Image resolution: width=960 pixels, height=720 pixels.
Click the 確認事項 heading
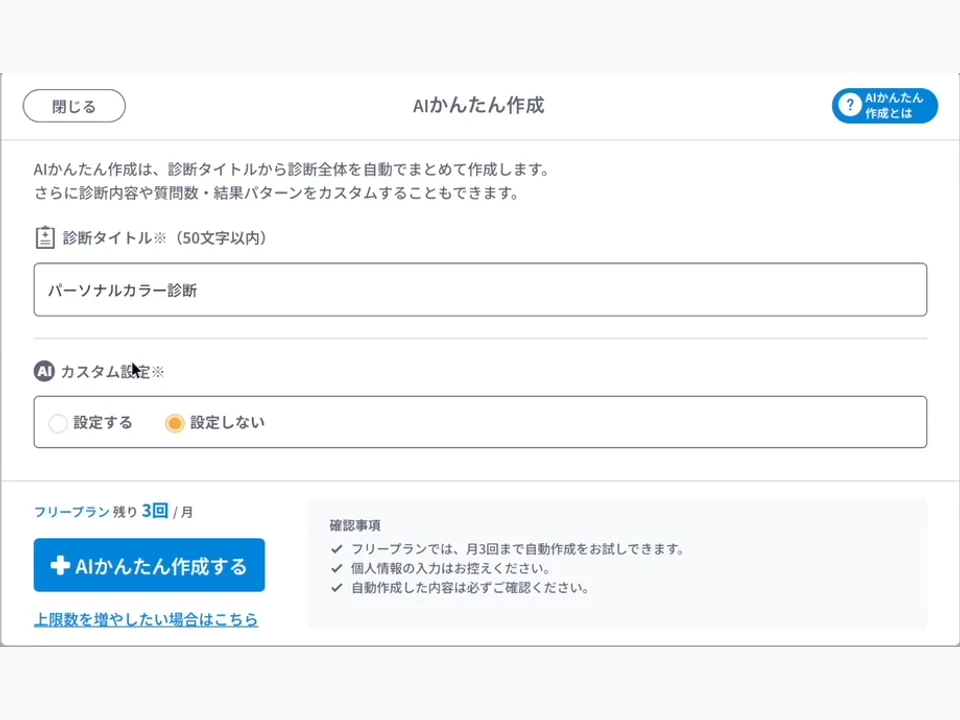(355, 525)
